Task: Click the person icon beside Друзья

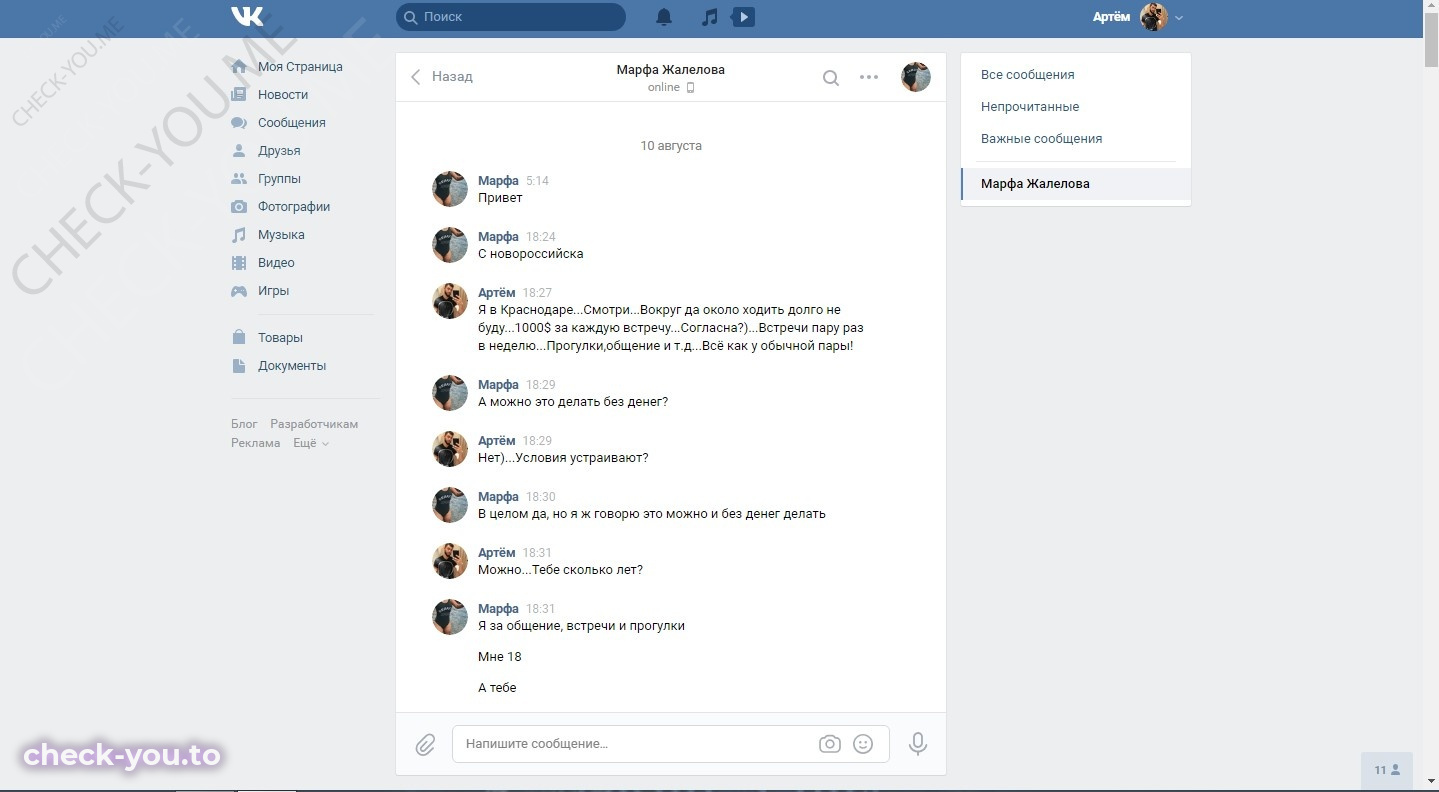Action: [239, 151]
